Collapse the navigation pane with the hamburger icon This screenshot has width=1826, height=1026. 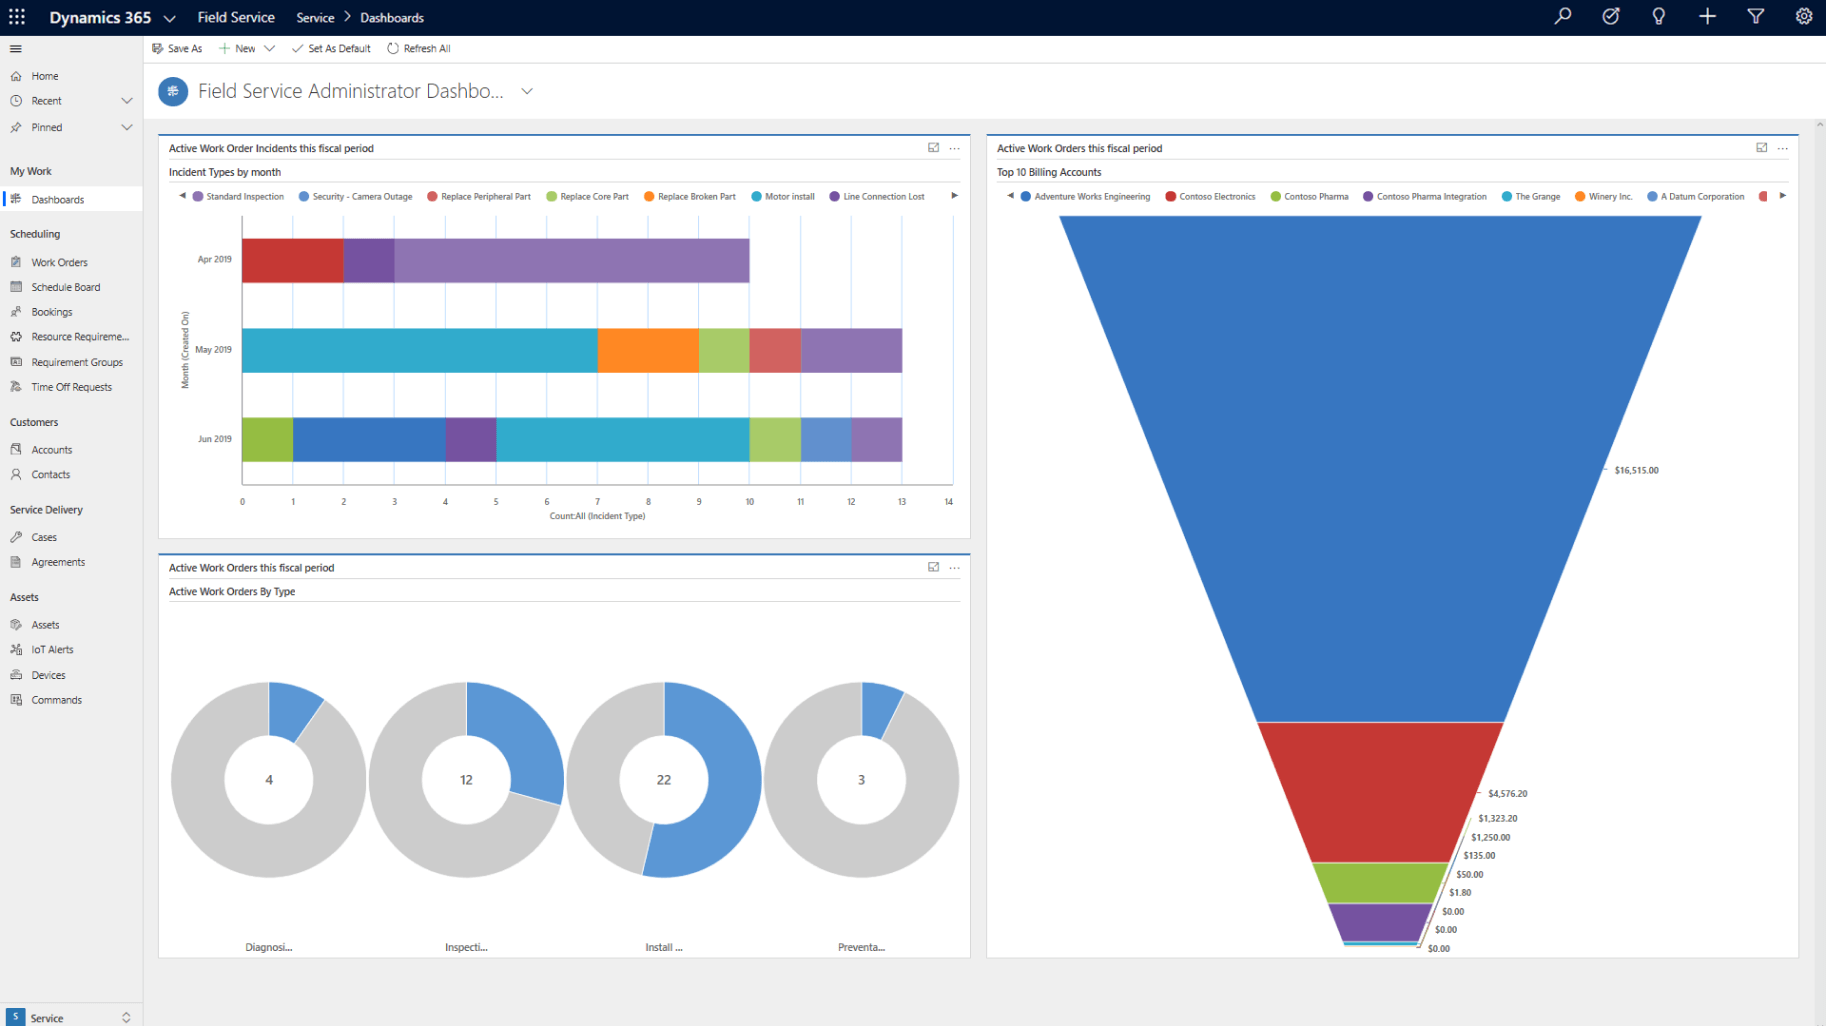tap(15, 48)
